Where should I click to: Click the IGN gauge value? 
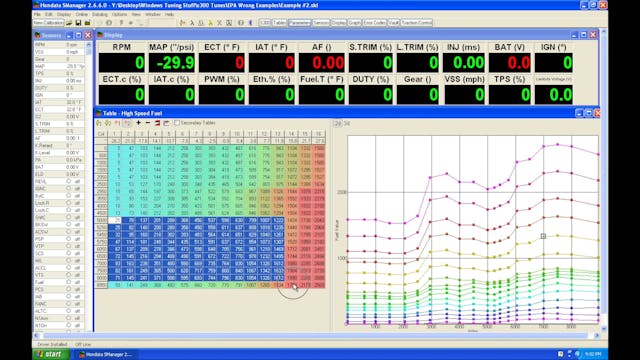554,63
